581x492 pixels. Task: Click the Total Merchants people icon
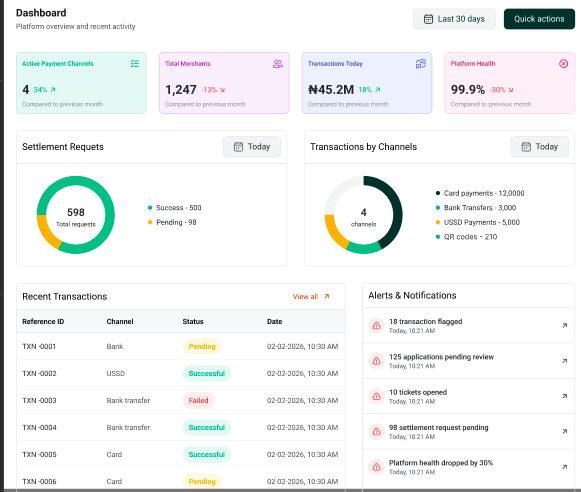click(x=278, y=64)
